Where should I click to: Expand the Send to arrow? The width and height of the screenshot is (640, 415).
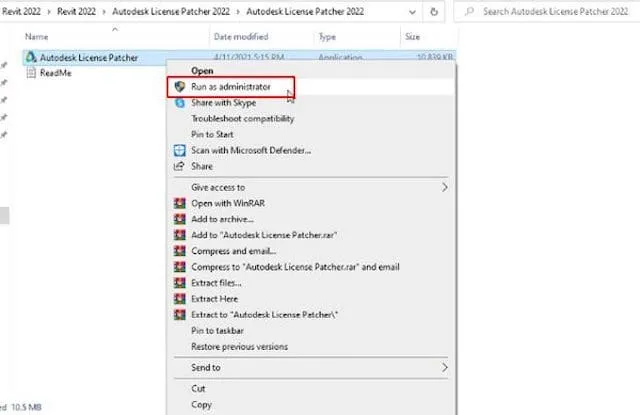[444, 368]
